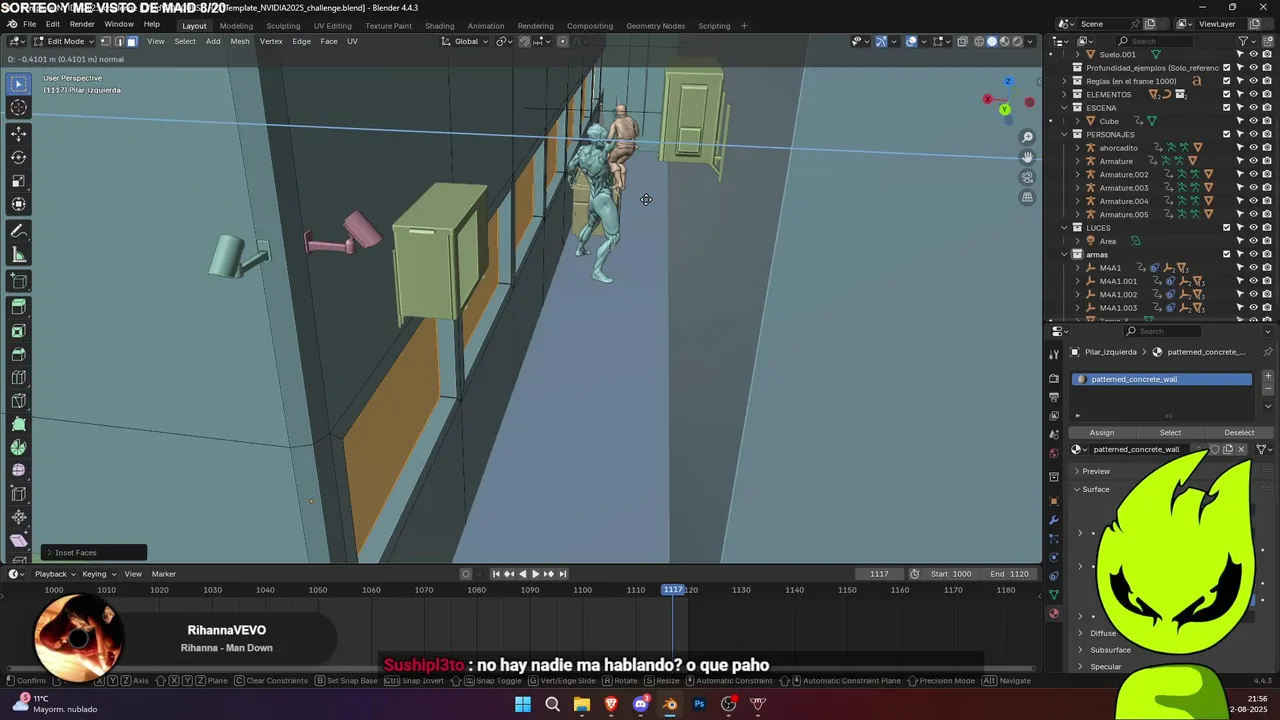Select the Transform tool in the left toolbar
1280x720 pixels.
coord(19,205)
